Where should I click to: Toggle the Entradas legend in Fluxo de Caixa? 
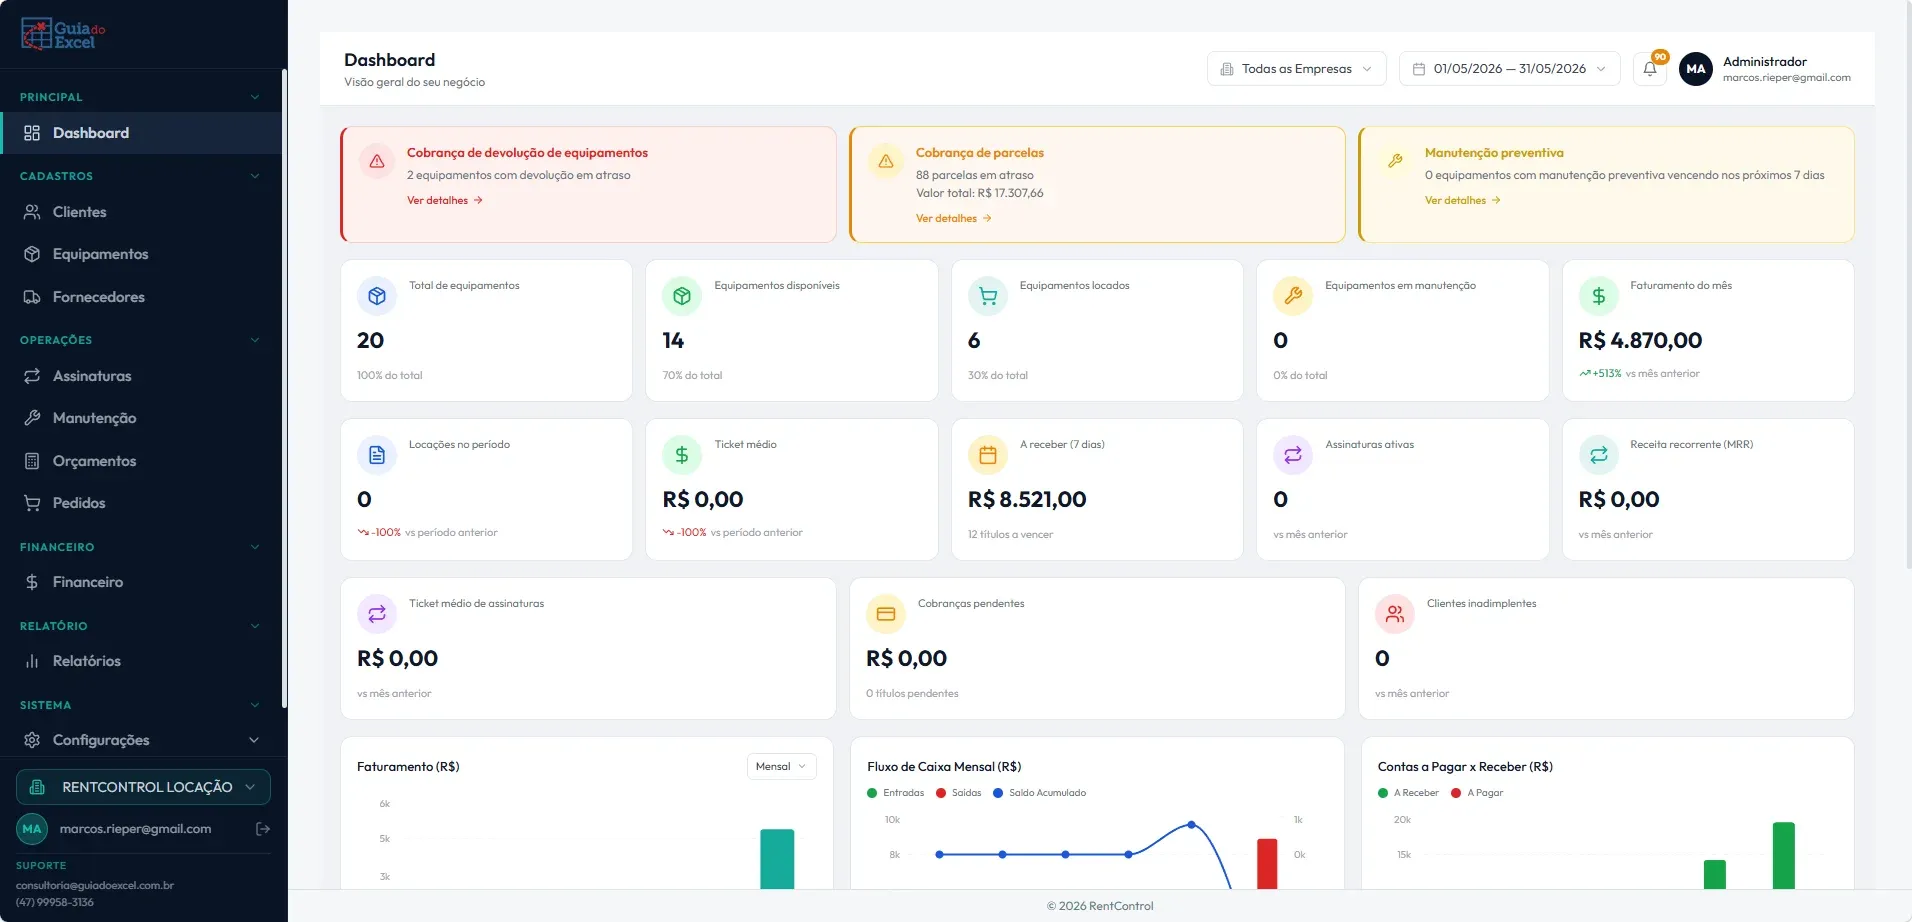pyautogui.click(x=896, y=793)
